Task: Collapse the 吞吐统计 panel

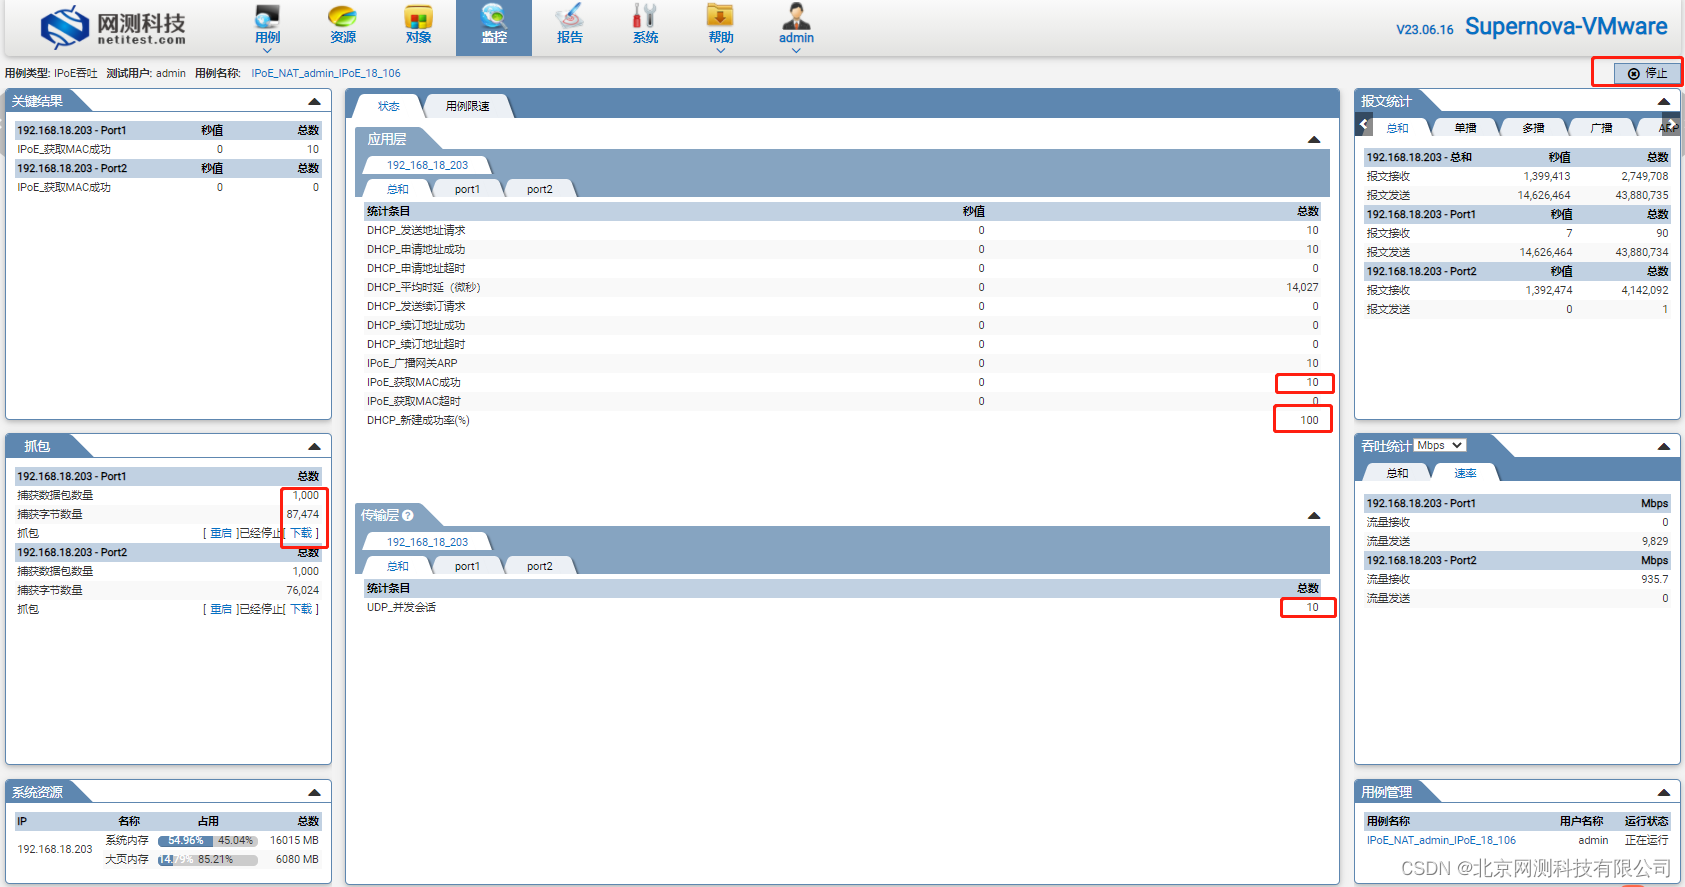Action: [1664, 446]
